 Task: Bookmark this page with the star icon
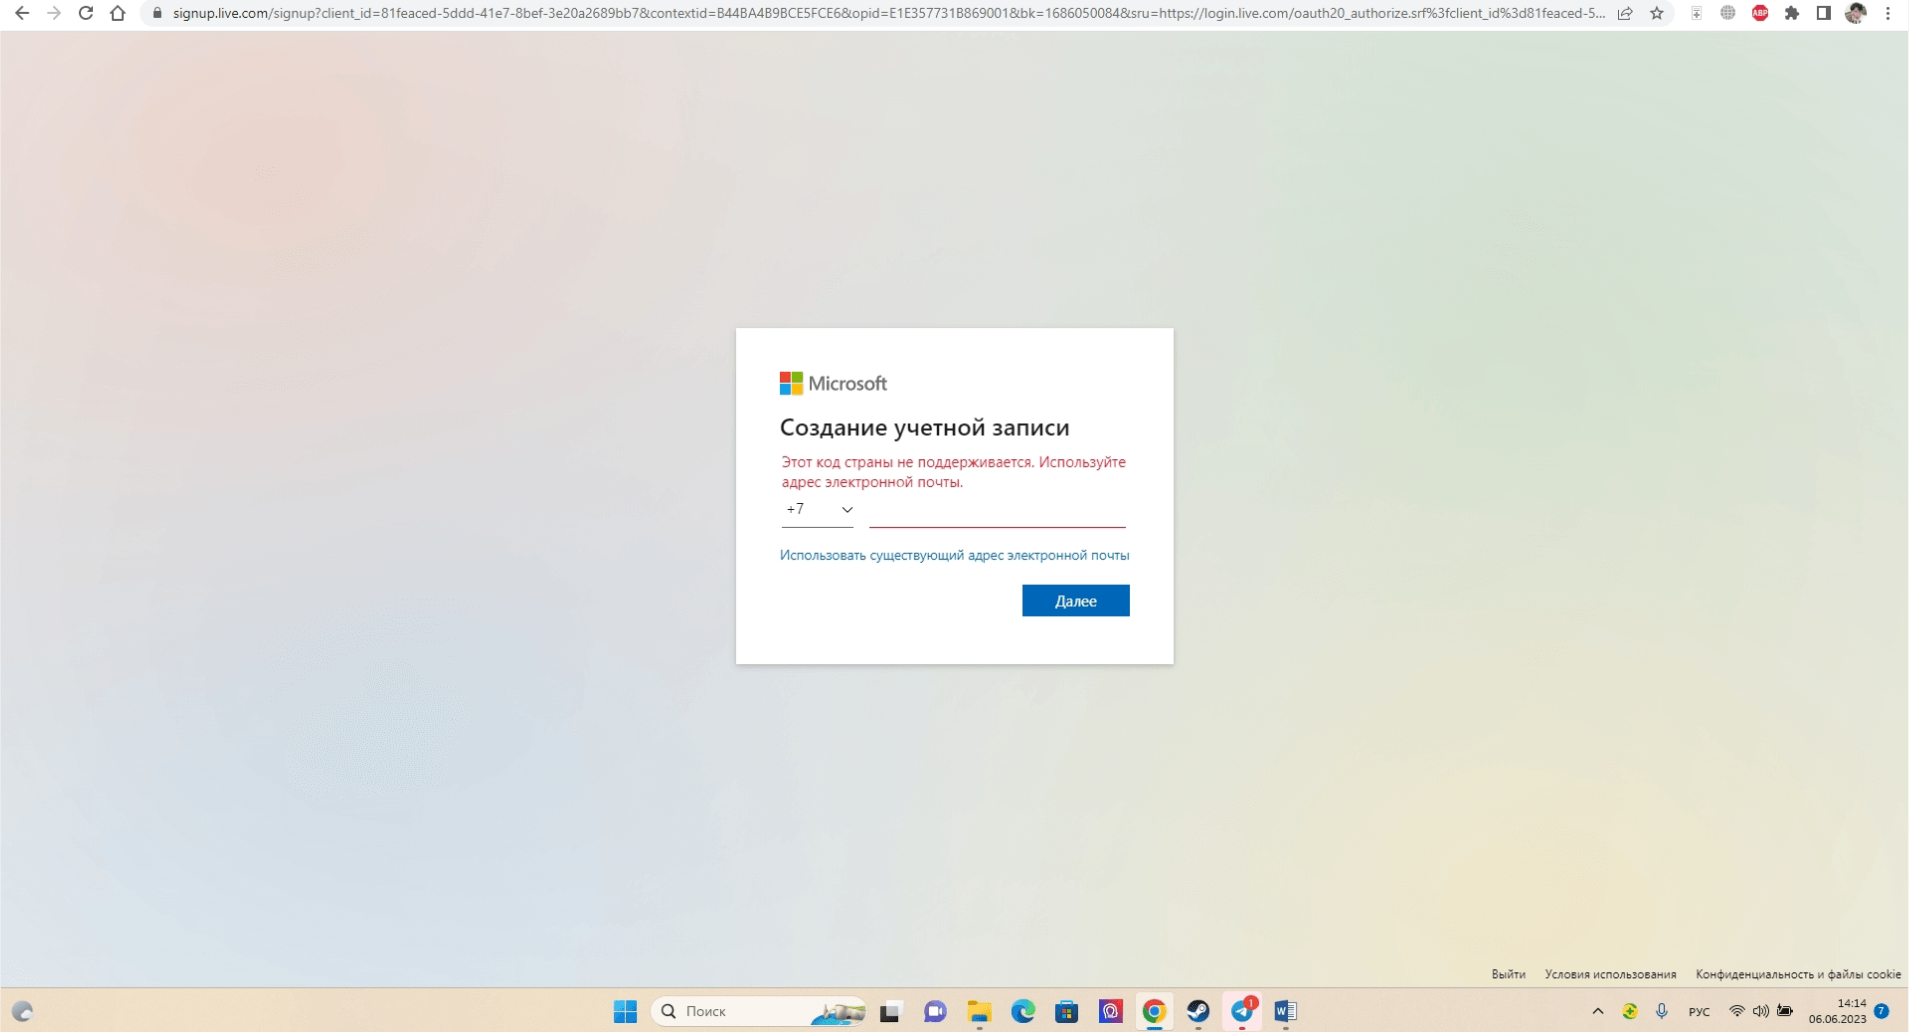coord(1657,13)
